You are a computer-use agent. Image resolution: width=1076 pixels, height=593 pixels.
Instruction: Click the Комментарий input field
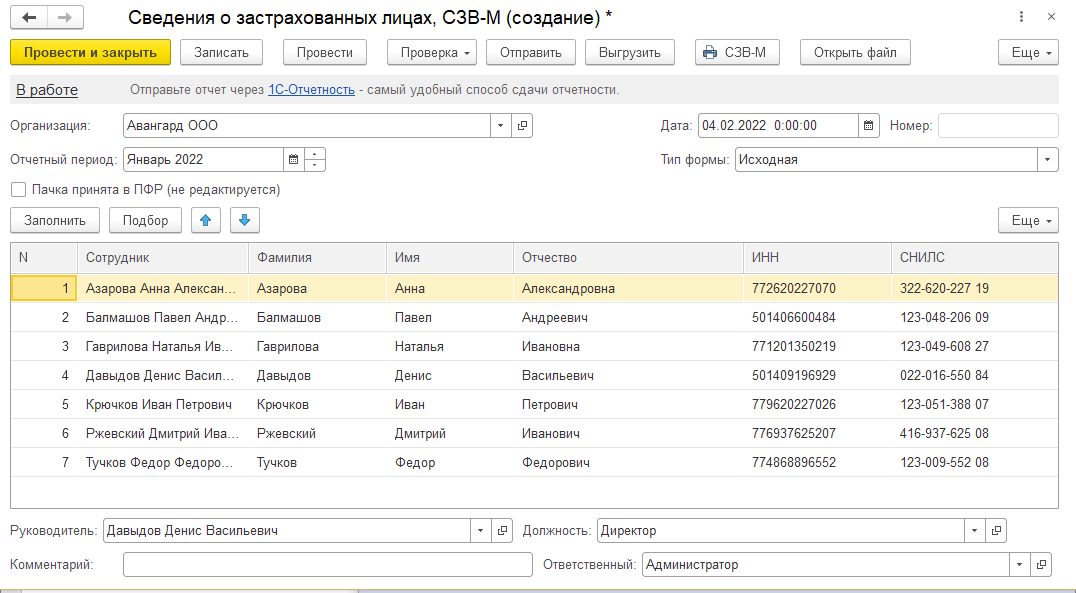327,565
